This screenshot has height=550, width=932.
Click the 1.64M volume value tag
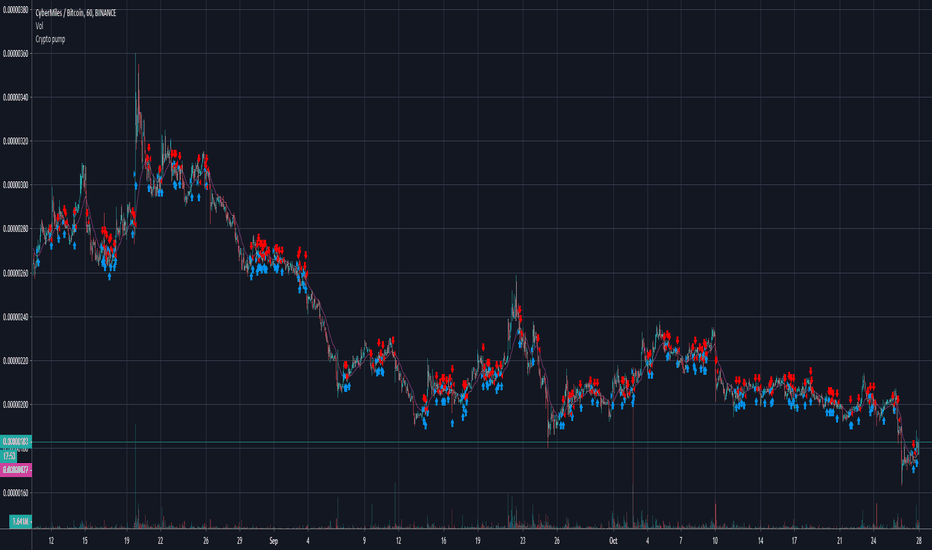[x=20, y=521]
